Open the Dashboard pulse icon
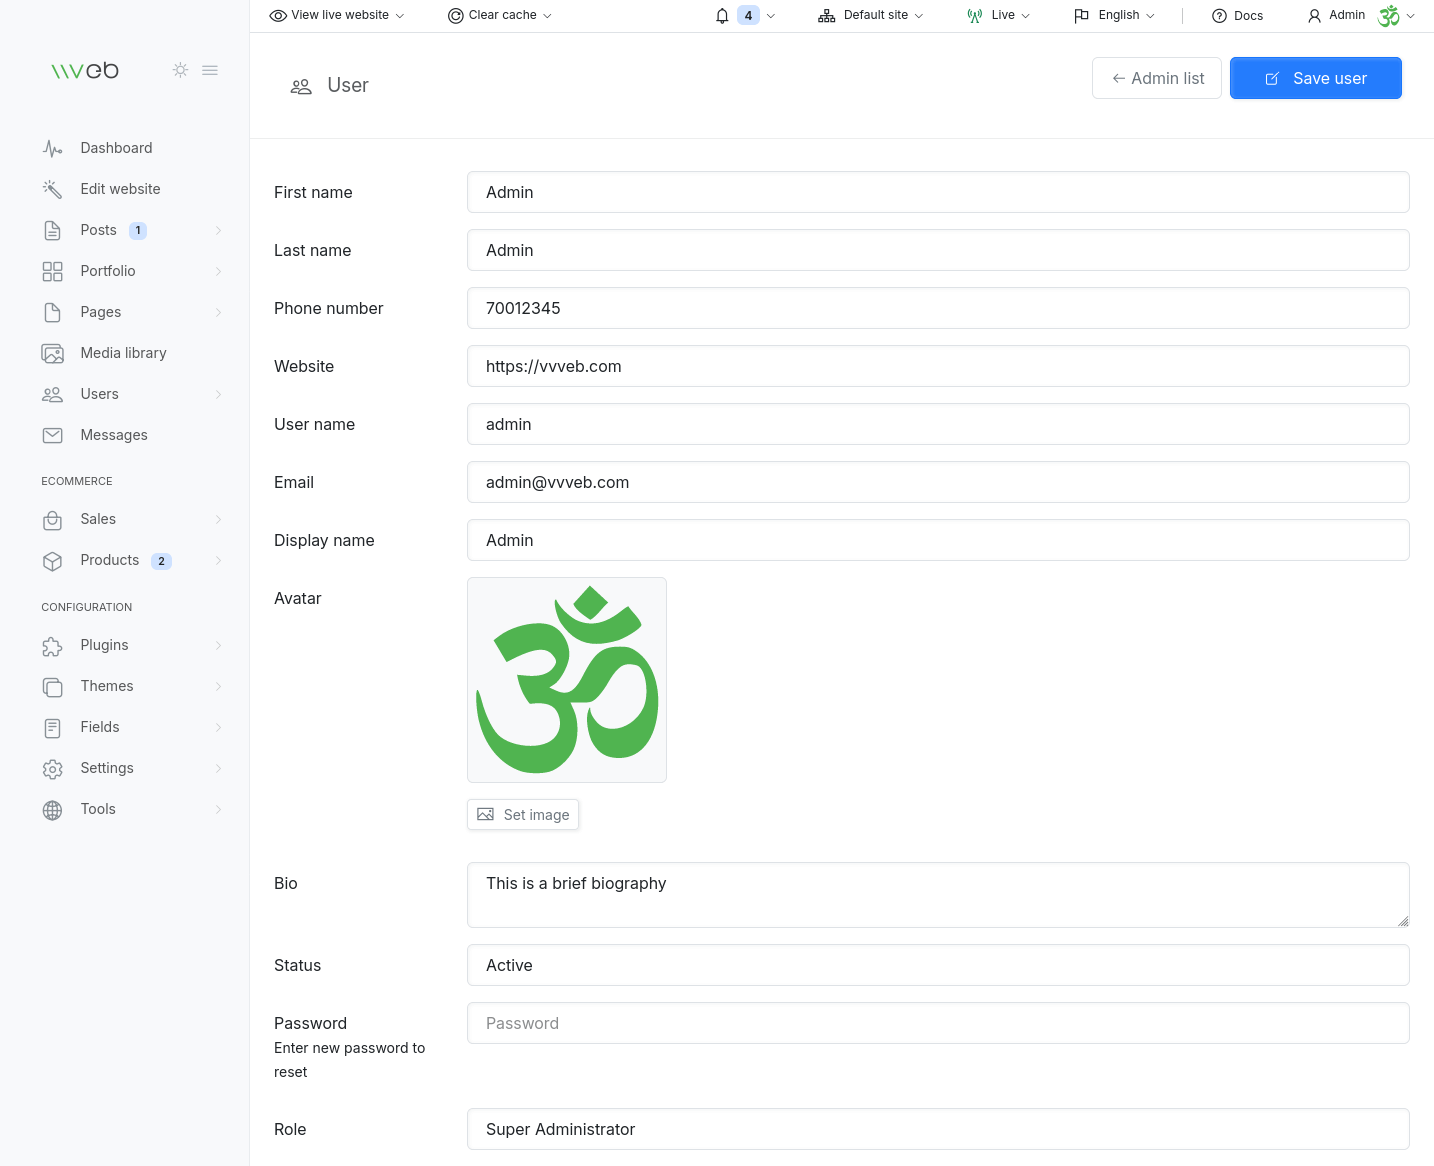 (x=53, y=148)
